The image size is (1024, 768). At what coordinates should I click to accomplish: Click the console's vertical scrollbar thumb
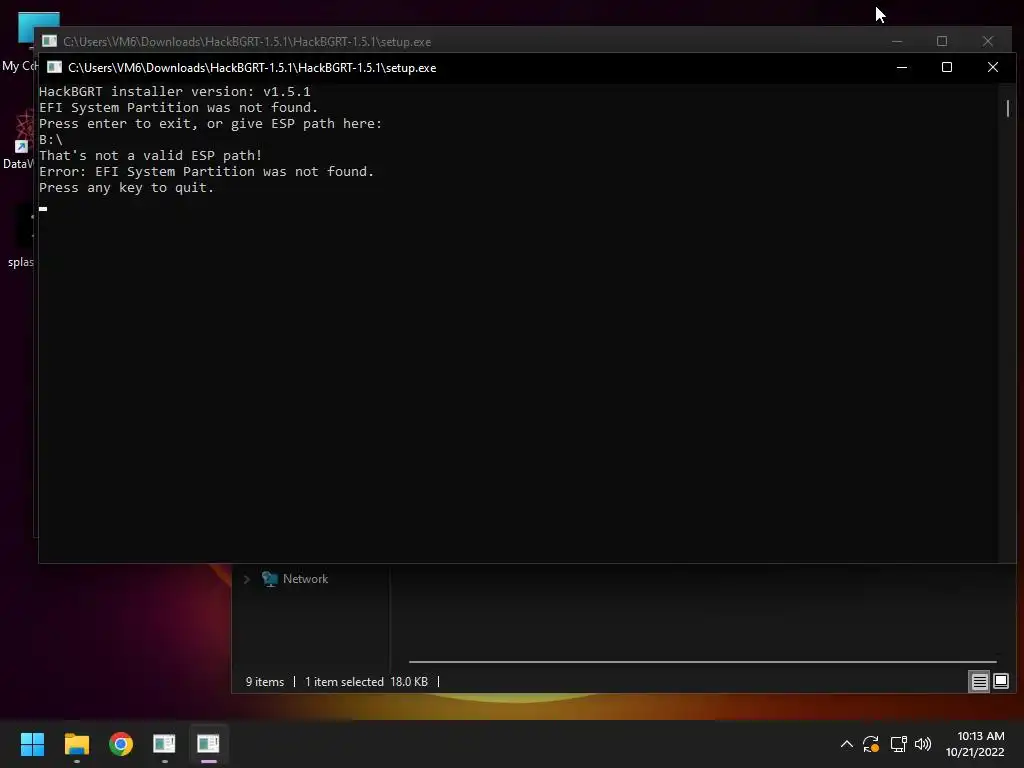click(1007, 108)
